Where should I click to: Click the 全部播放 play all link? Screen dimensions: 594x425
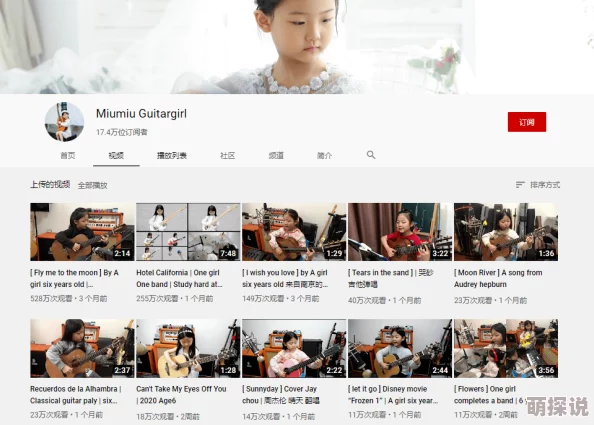pos(92,185)
